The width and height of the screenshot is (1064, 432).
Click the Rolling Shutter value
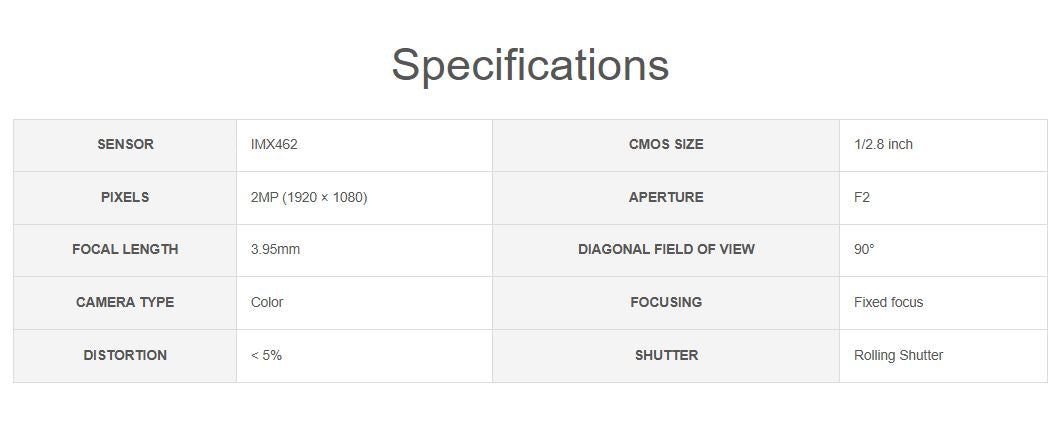(898, 356)
